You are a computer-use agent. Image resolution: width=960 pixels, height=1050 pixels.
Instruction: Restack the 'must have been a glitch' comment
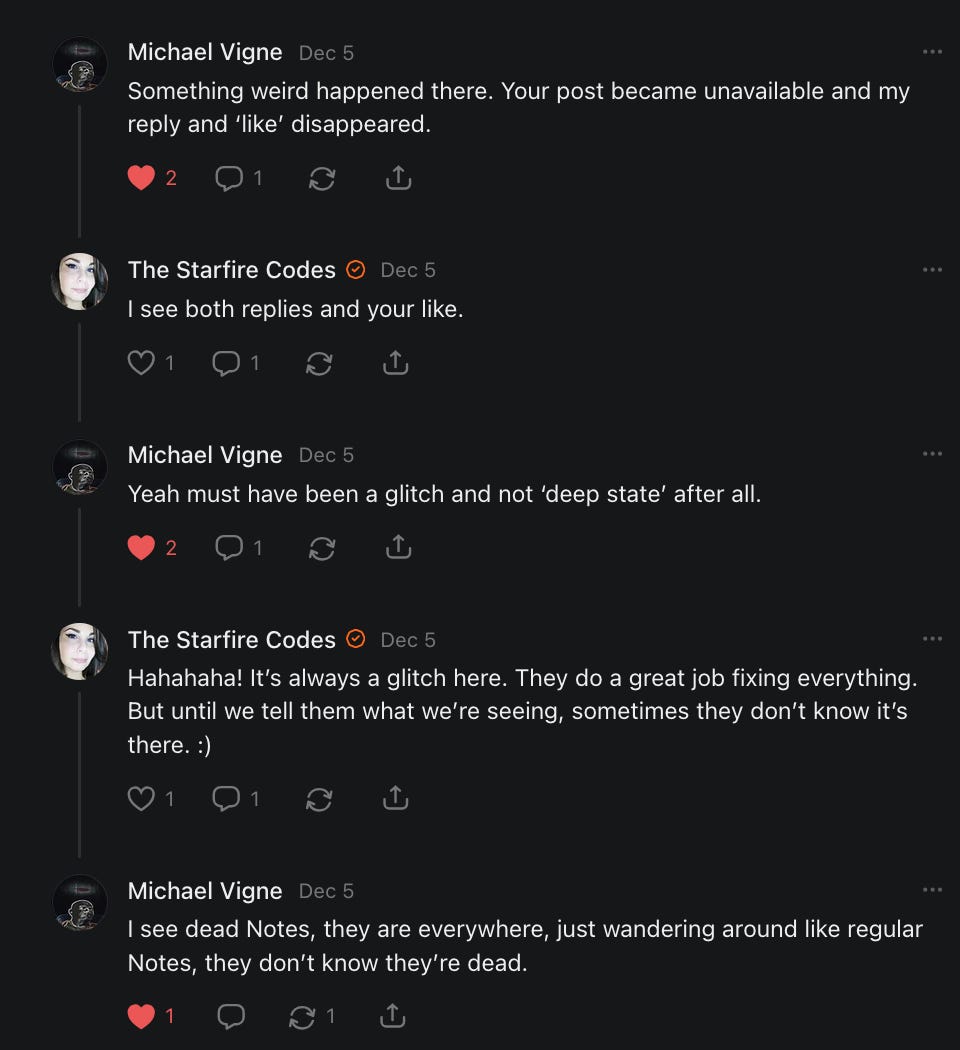tap(322, 547)
